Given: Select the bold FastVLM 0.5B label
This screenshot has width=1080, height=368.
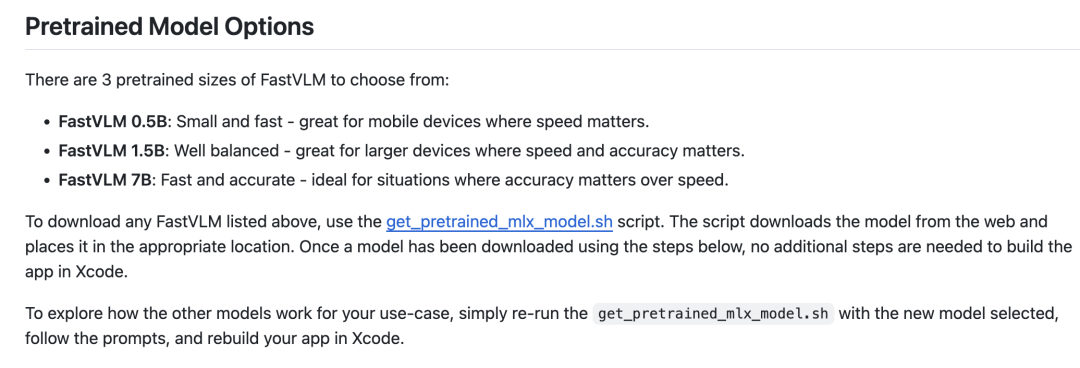Looking at the screenshot, I should click(x=113, y=121).
